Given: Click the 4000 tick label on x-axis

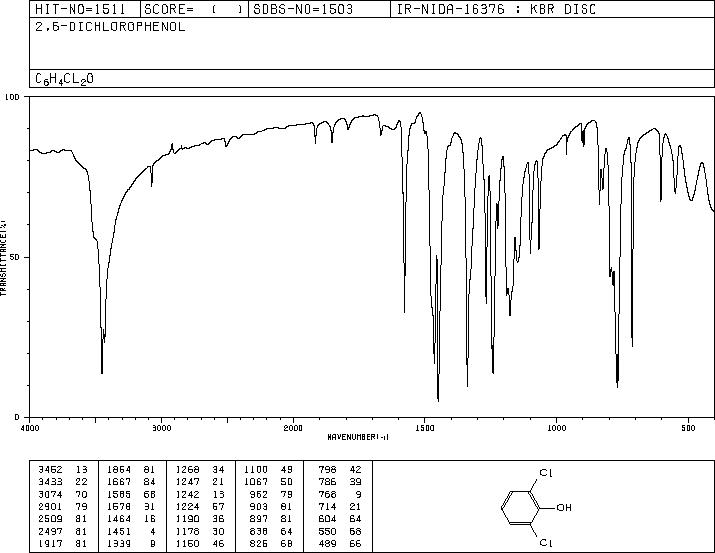Looking at the screenshot, I should coord(30,428).
